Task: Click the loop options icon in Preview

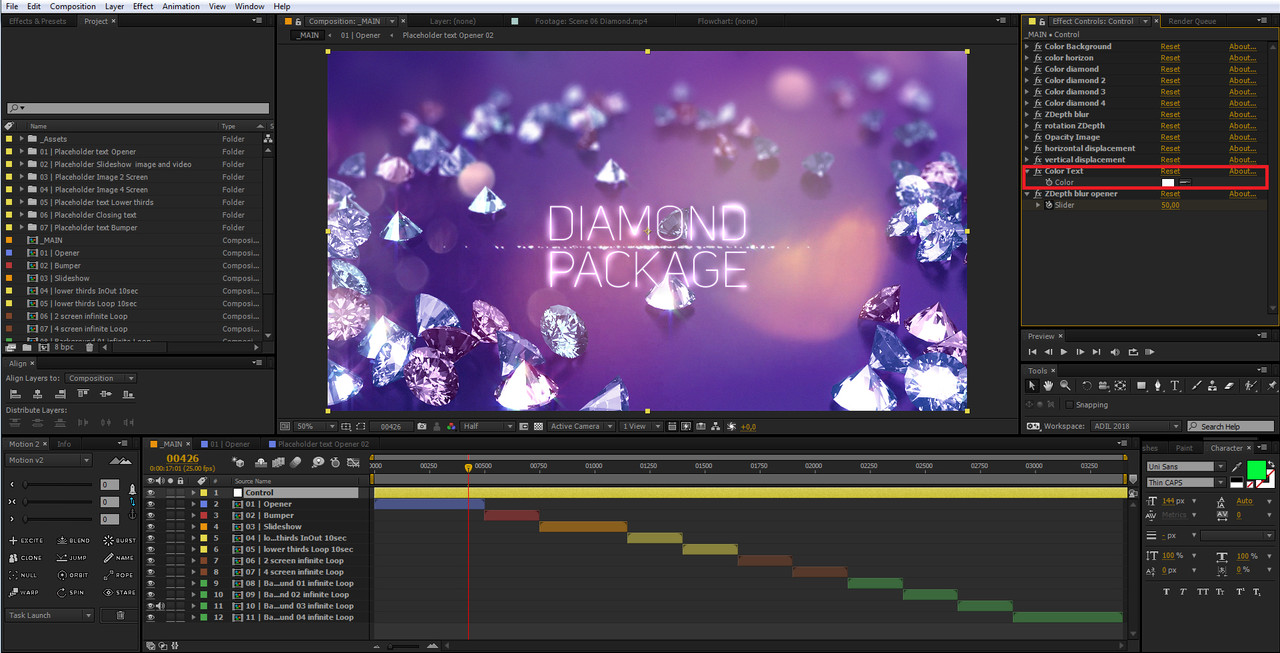Action: (1133, 352)
